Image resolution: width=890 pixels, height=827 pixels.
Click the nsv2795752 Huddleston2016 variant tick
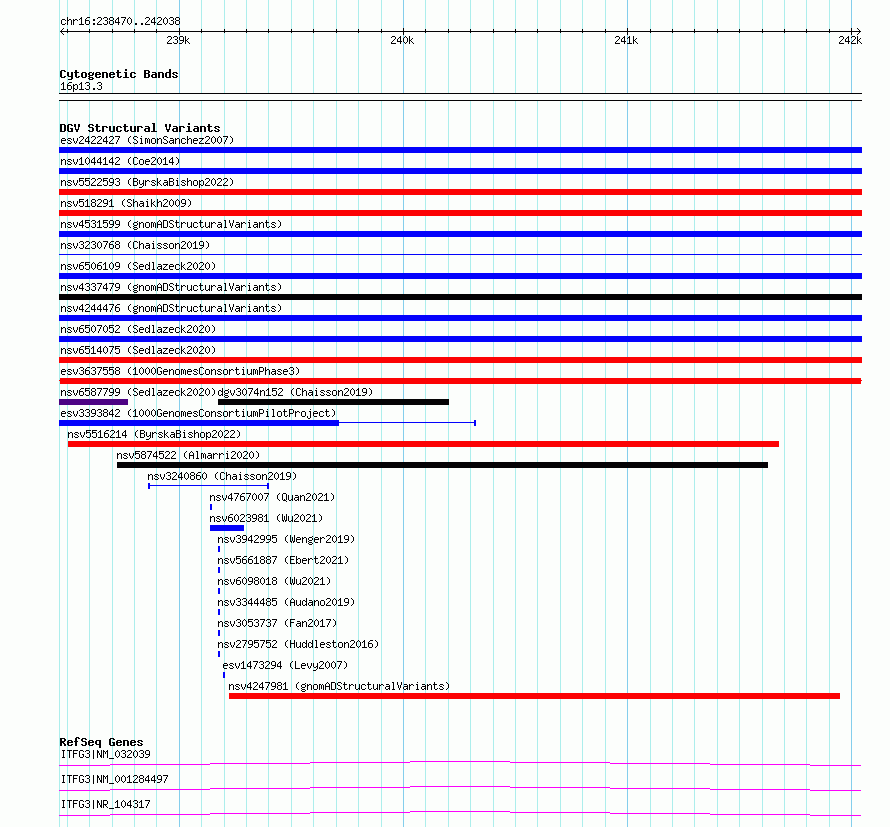coord(219,654)
